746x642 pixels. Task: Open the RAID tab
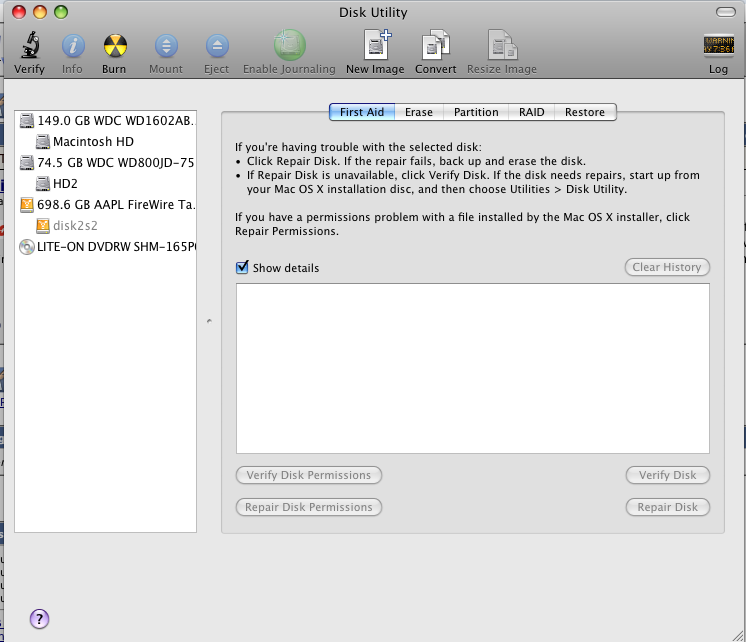click(531, 112)
